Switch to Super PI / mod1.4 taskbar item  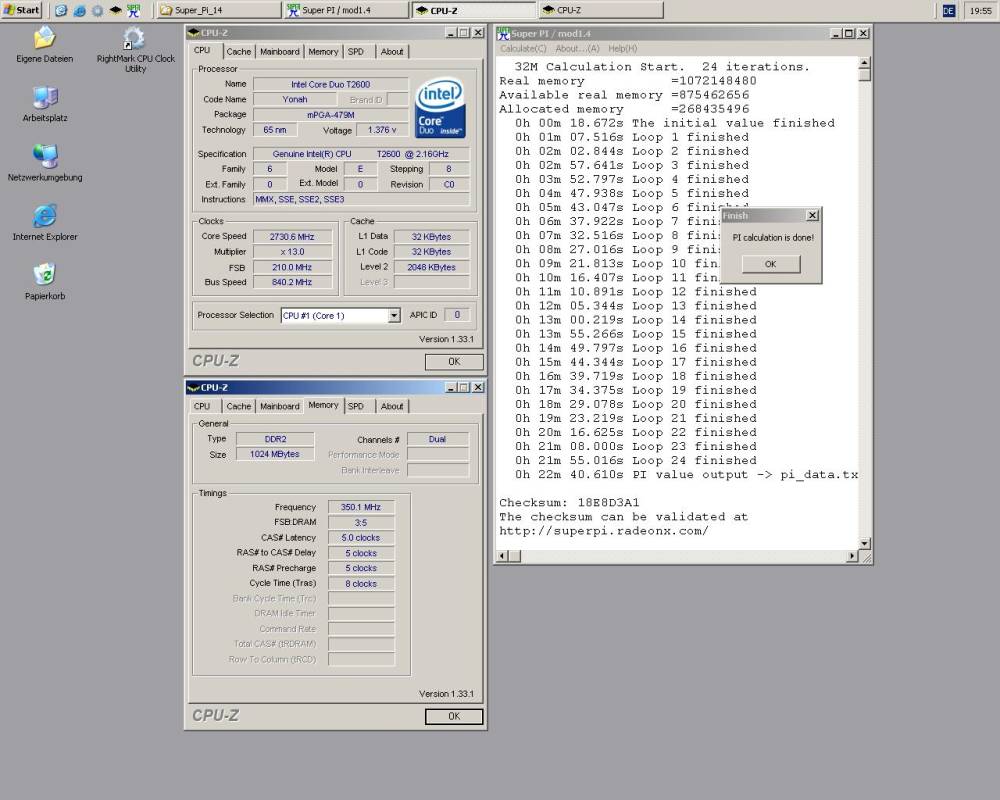click(x=346, y=10)
